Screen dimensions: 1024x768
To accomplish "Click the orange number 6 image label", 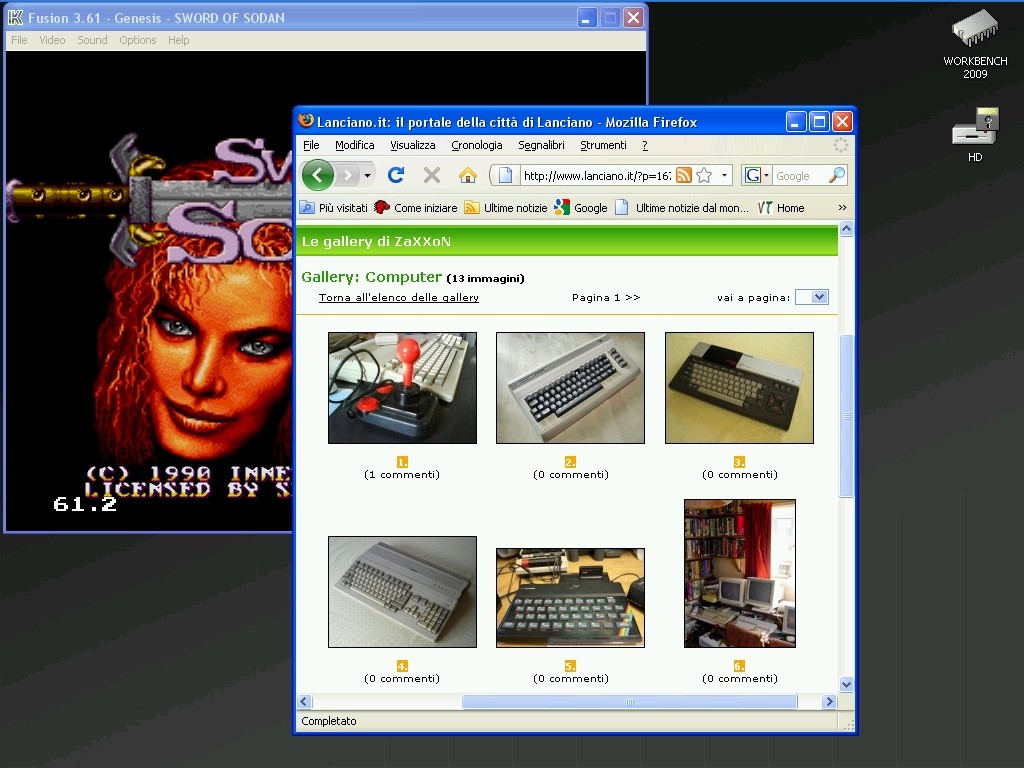I will tap(739, 665).
